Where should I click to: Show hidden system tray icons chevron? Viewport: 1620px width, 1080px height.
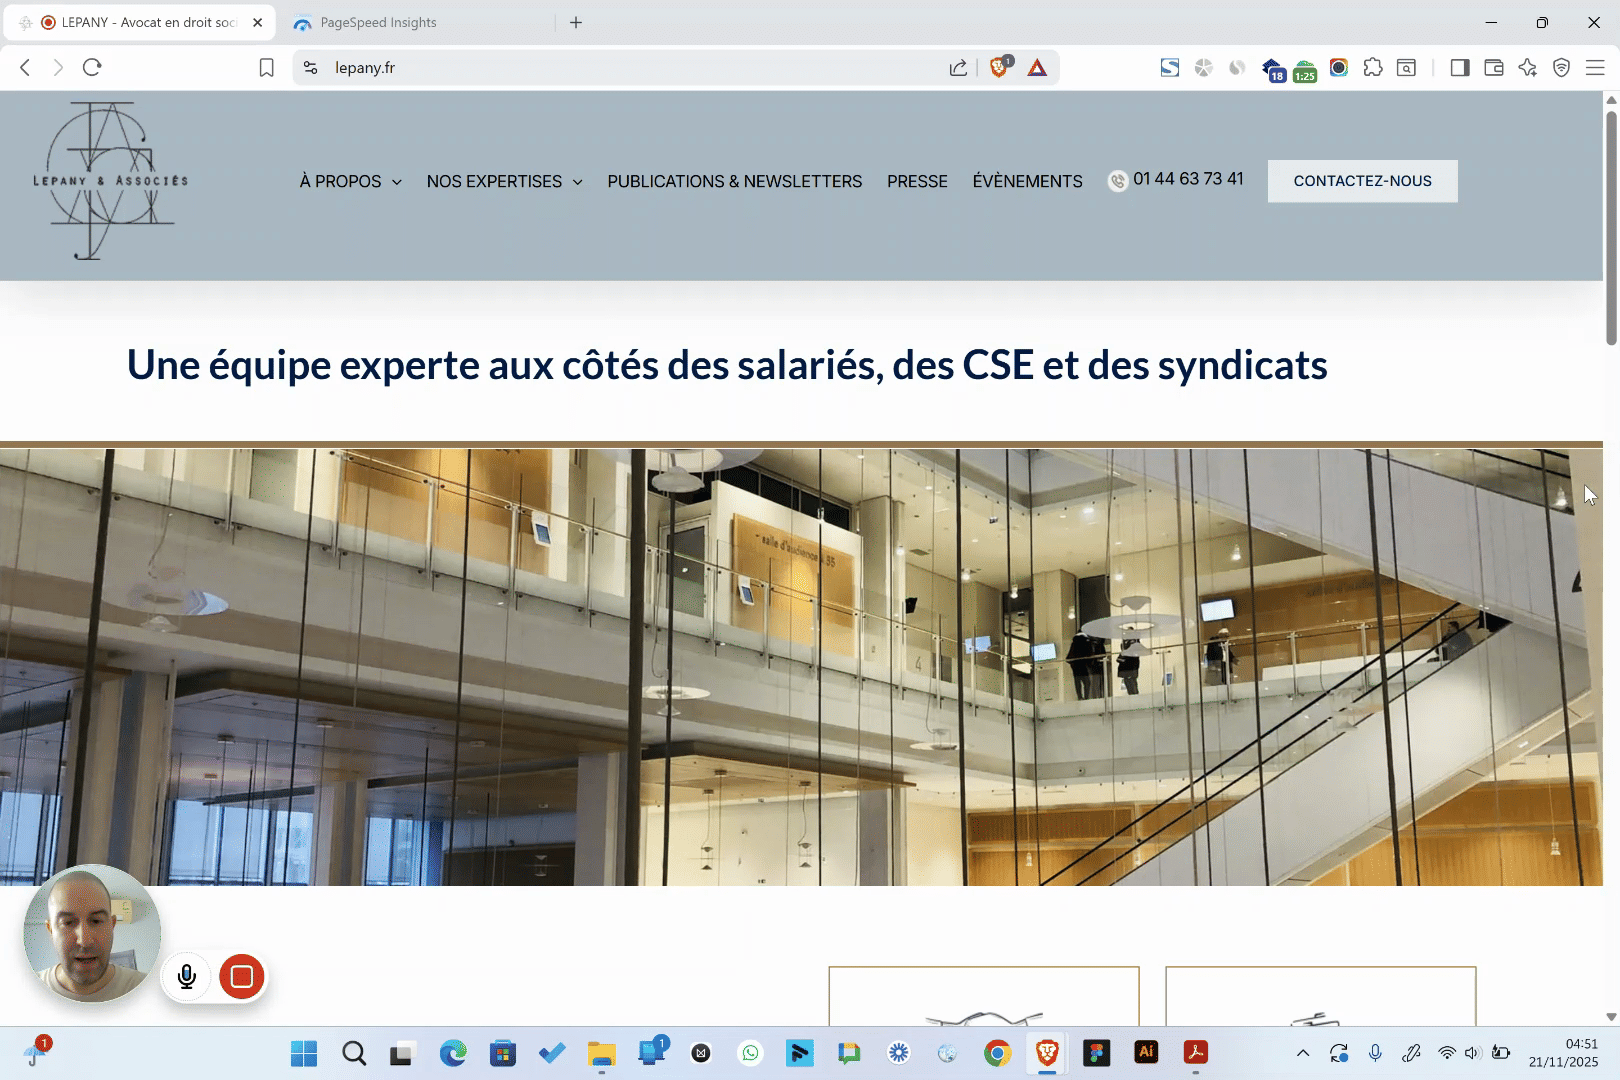tap(1302, 1053)
